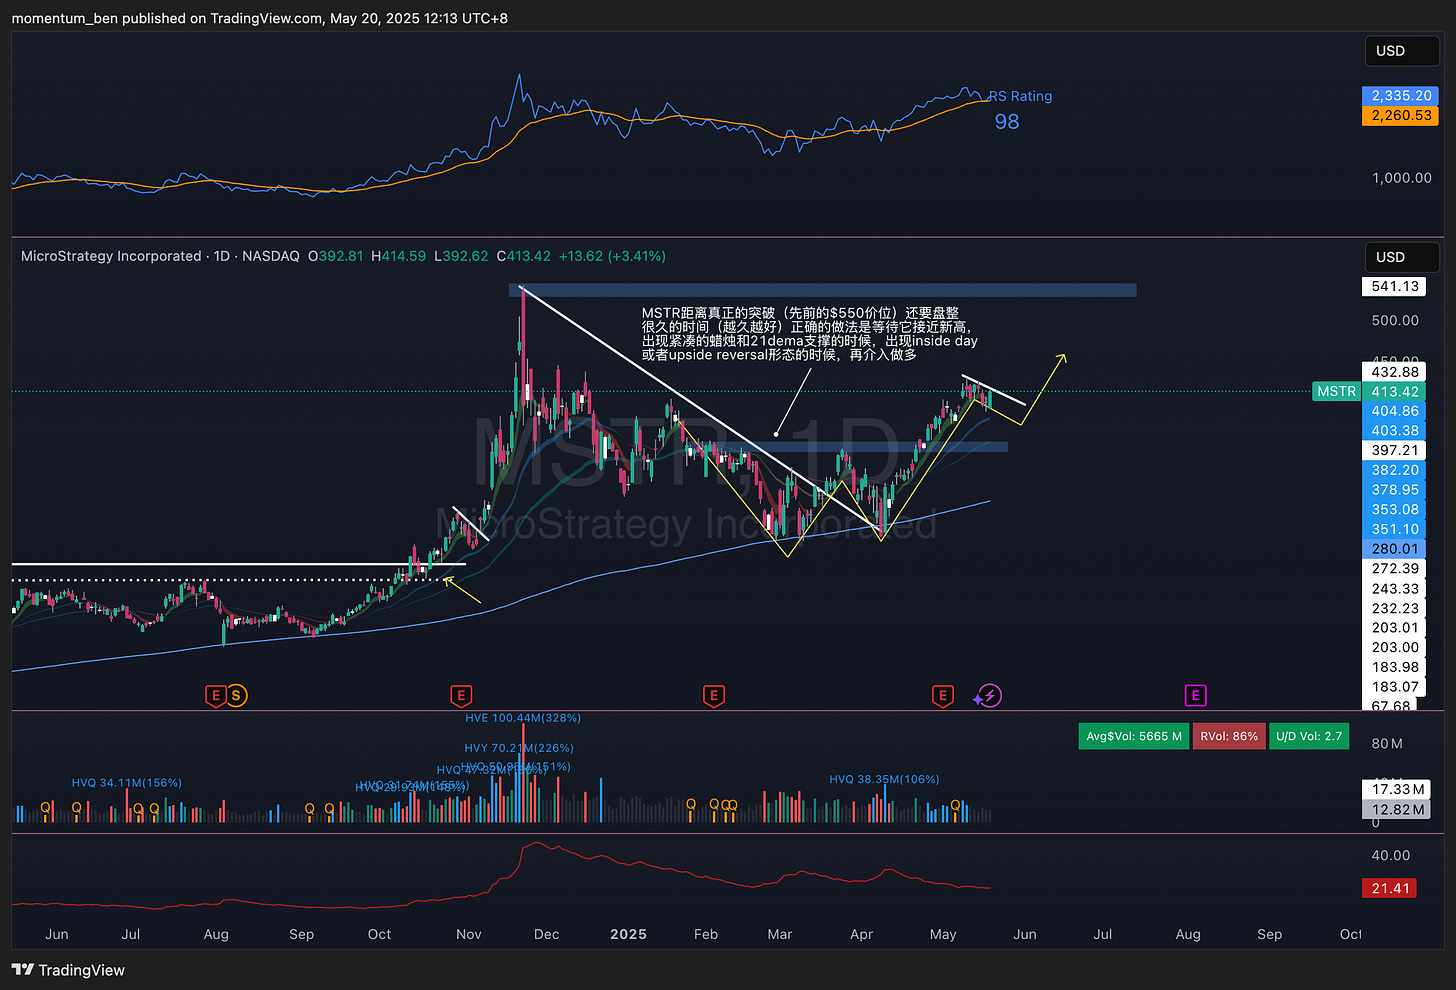Click the red 21.41 indicator value label

coord(1390,888)
